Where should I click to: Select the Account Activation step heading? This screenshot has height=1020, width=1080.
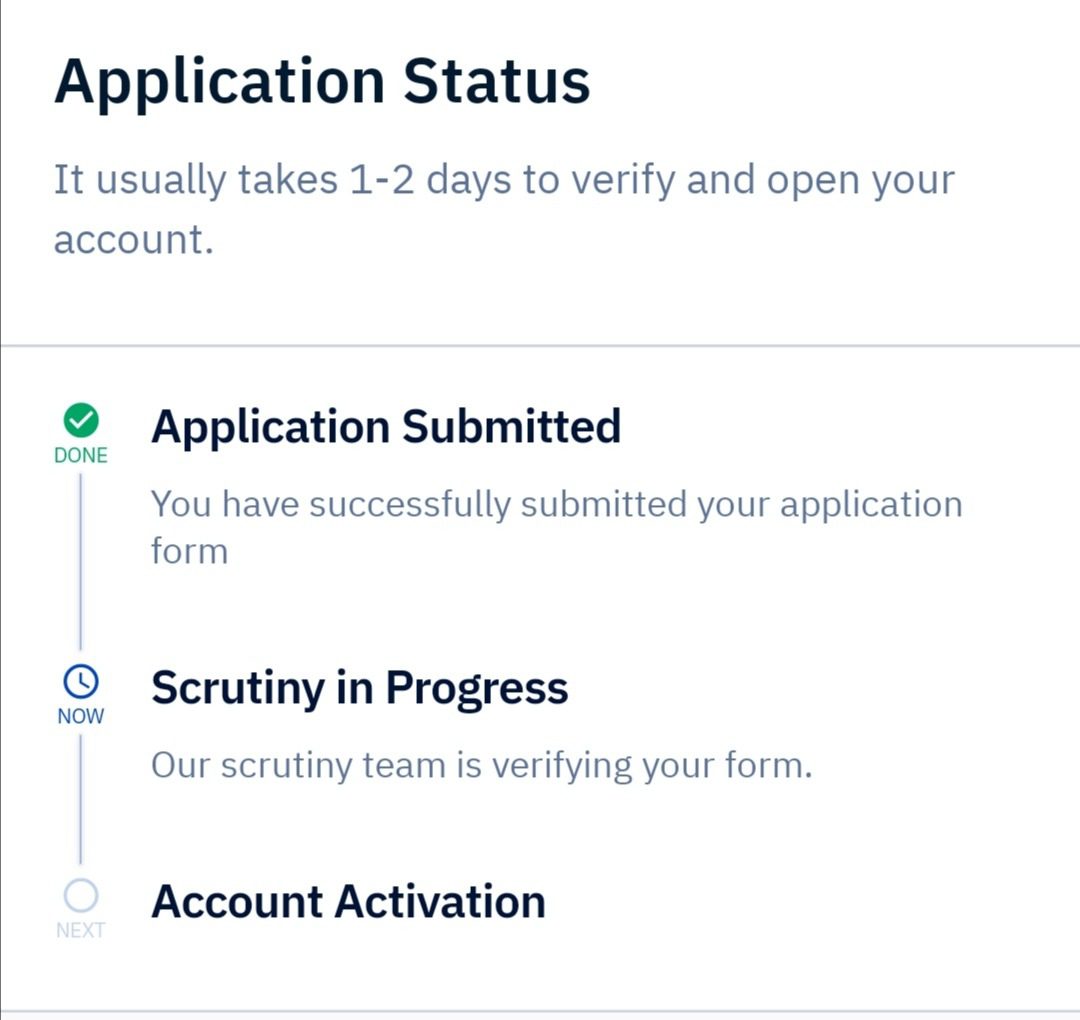click(348, 901)
